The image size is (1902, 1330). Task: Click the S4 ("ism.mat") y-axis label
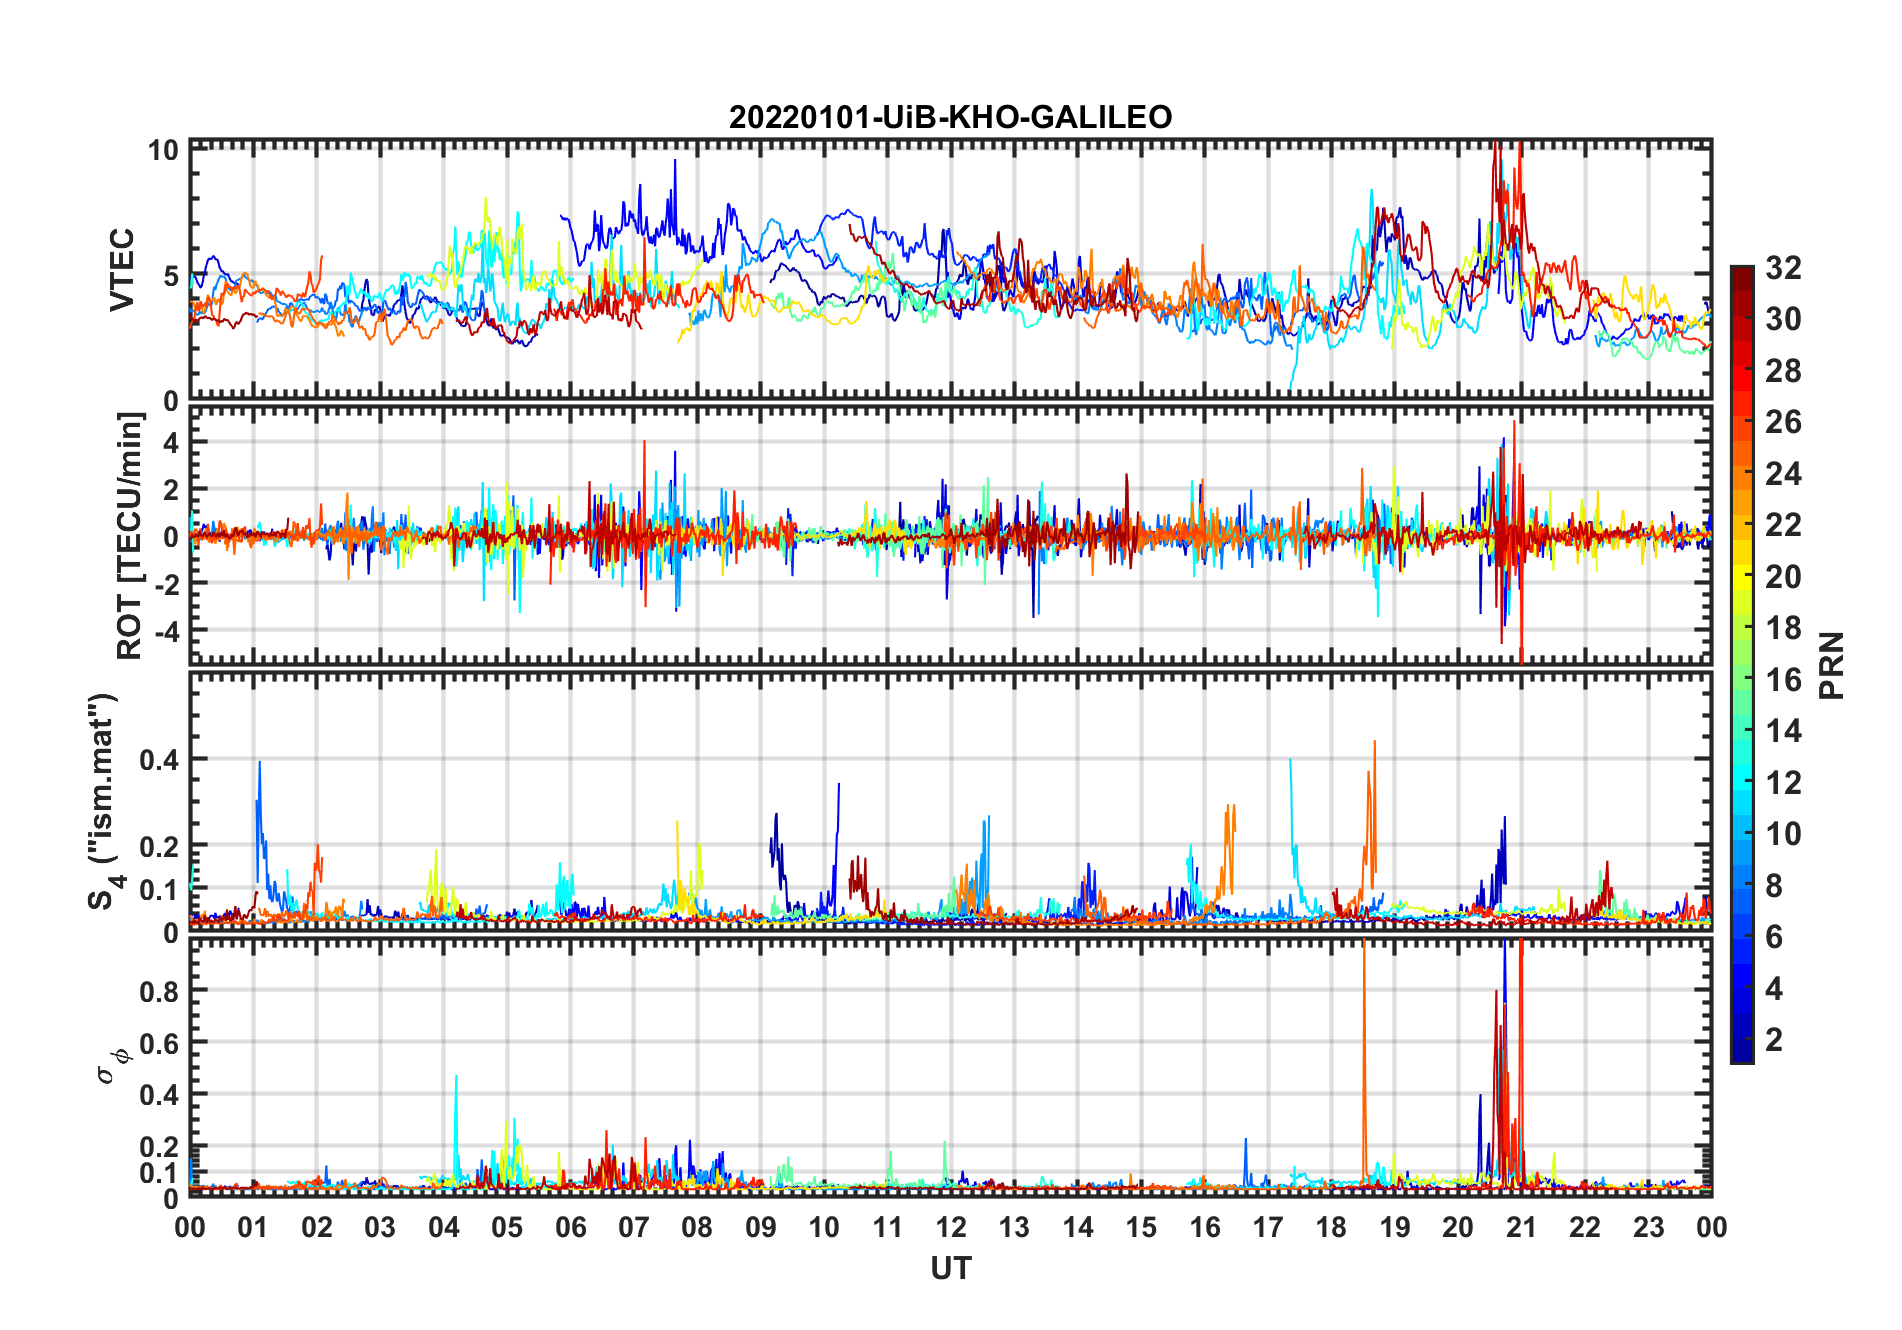(105, 802)
